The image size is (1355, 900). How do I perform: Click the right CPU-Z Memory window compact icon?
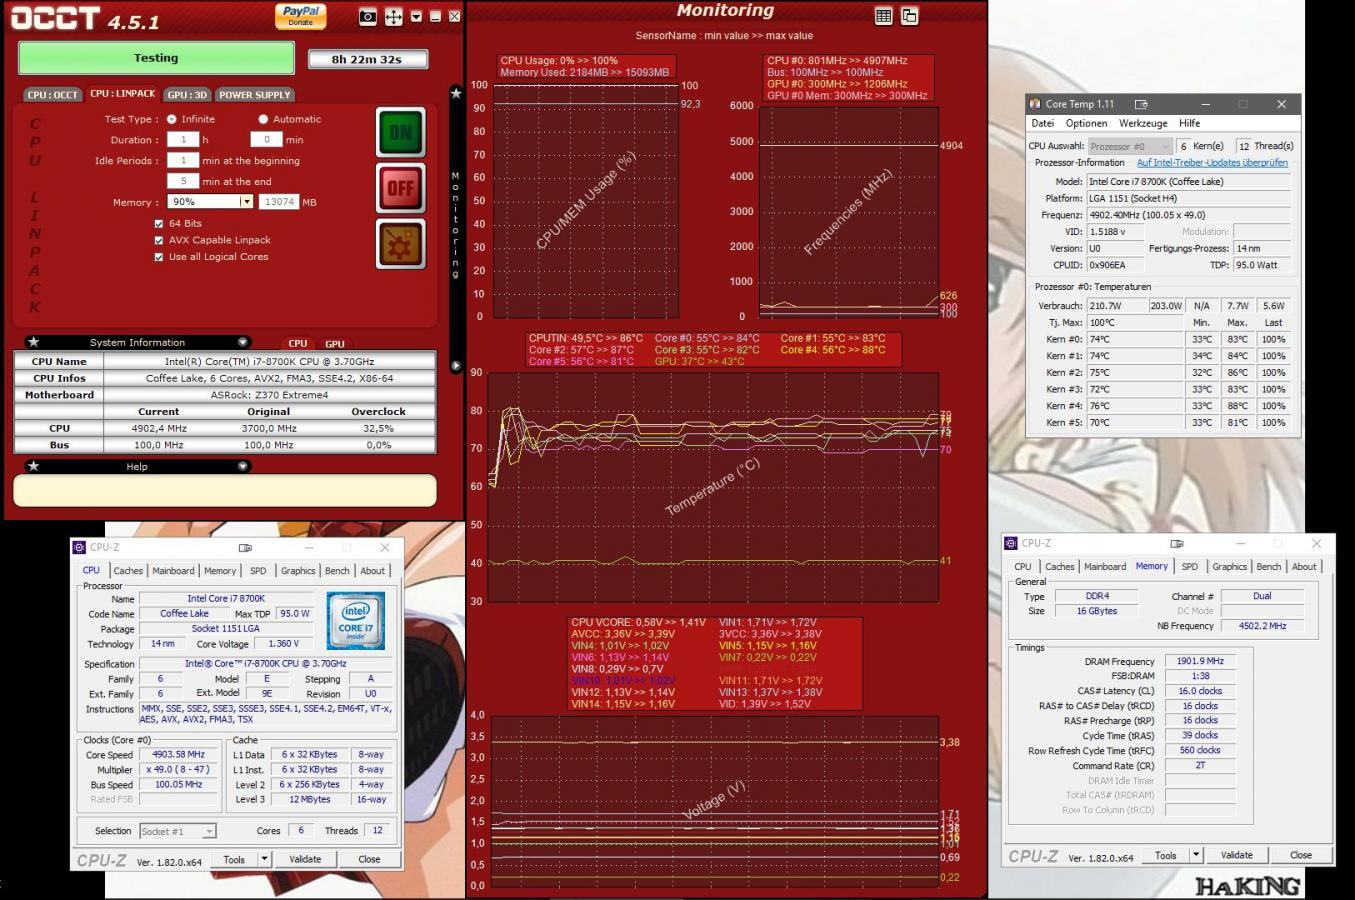(1177, 544)
